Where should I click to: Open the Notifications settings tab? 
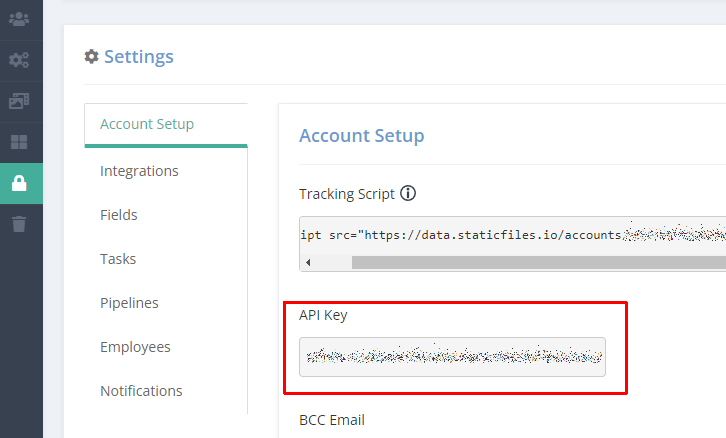tap(141, 391)
